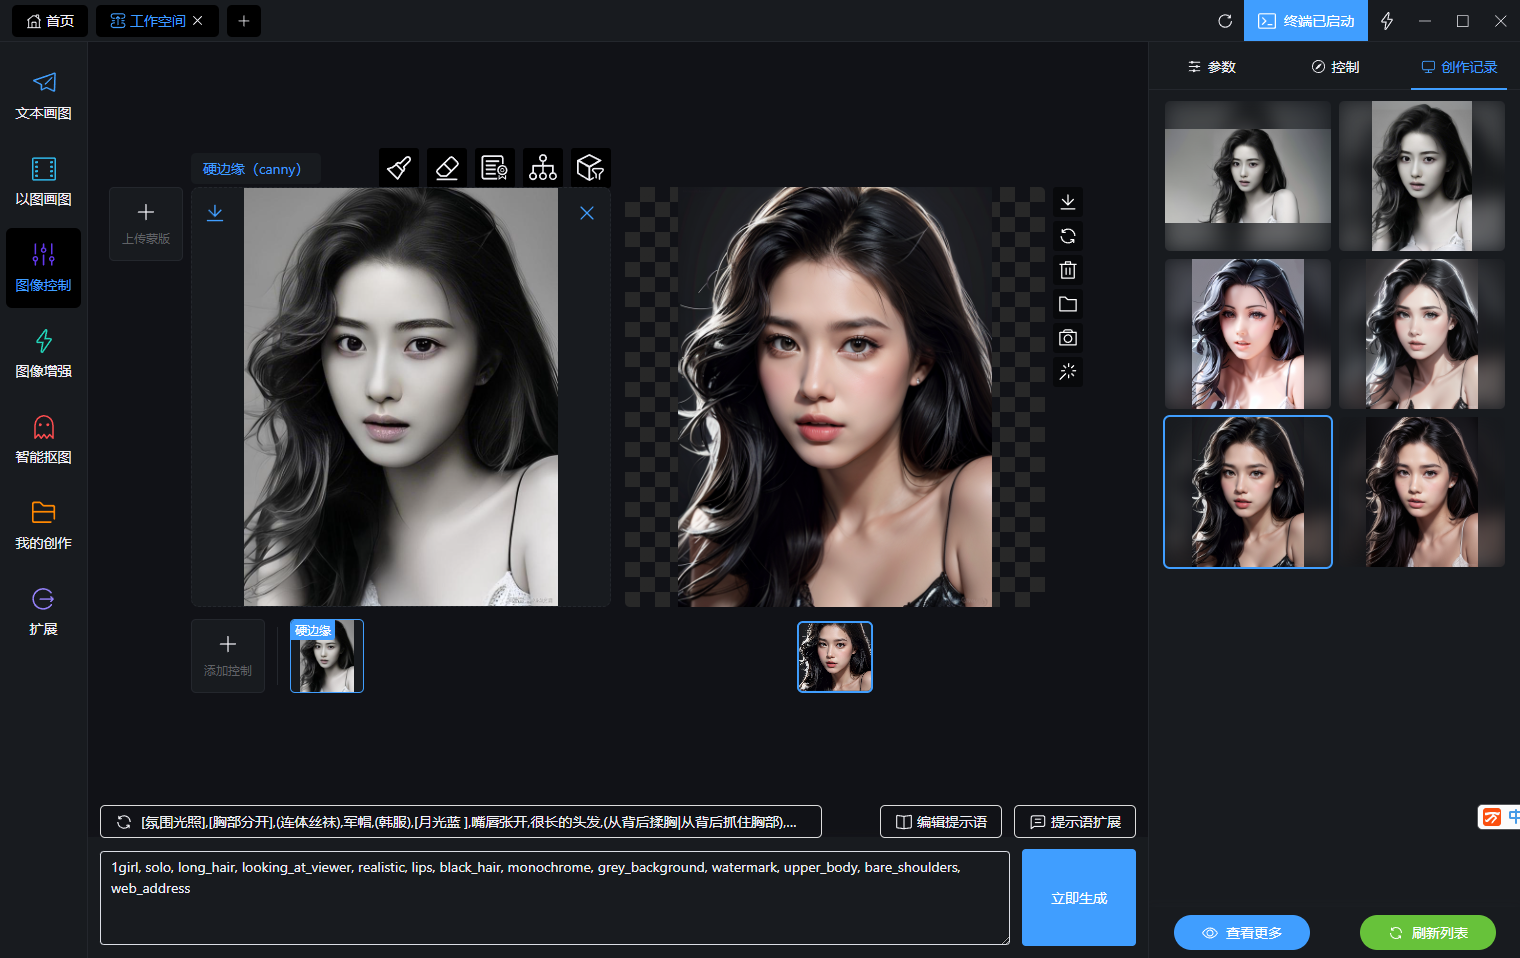Select the top-left grayscale history thumbnail
Screen dimensions: 1520x958
1247,176
